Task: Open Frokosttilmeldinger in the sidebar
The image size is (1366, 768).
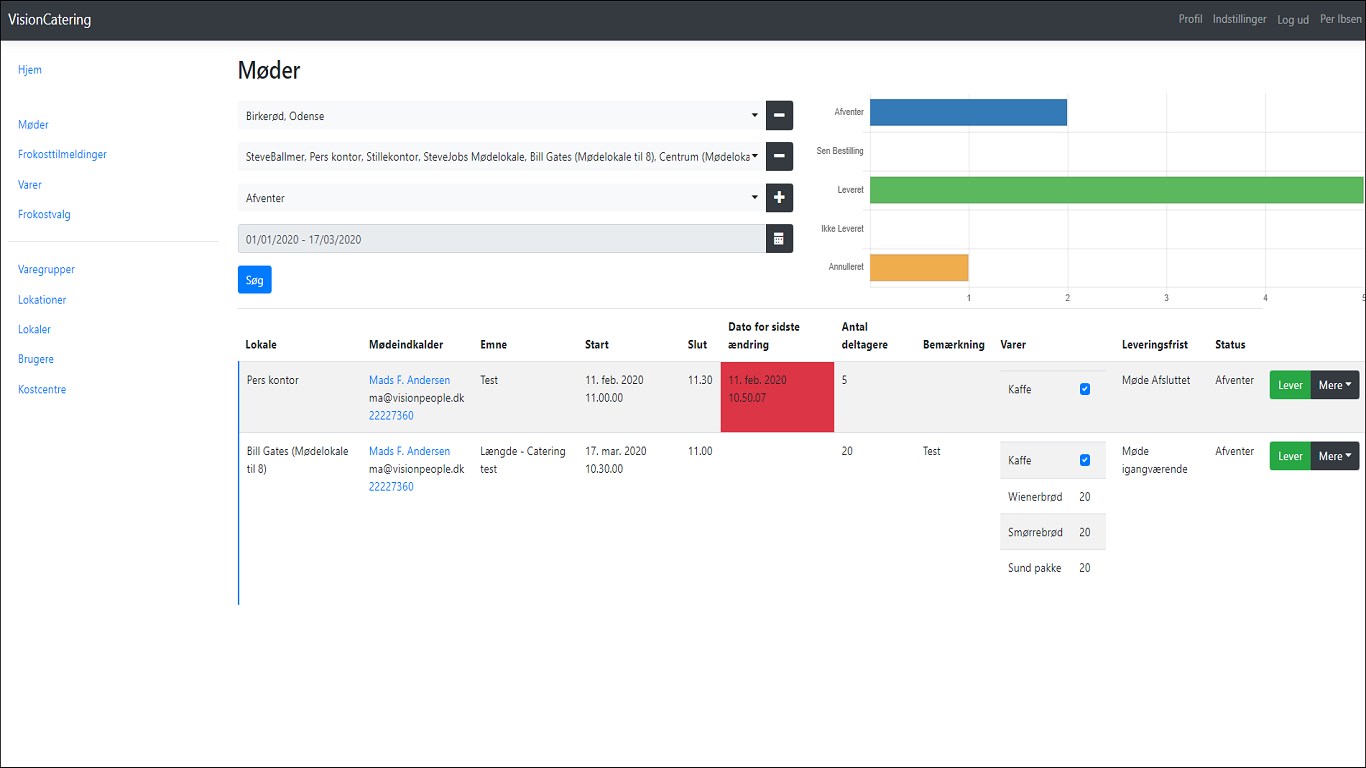Action: (62, 155)
